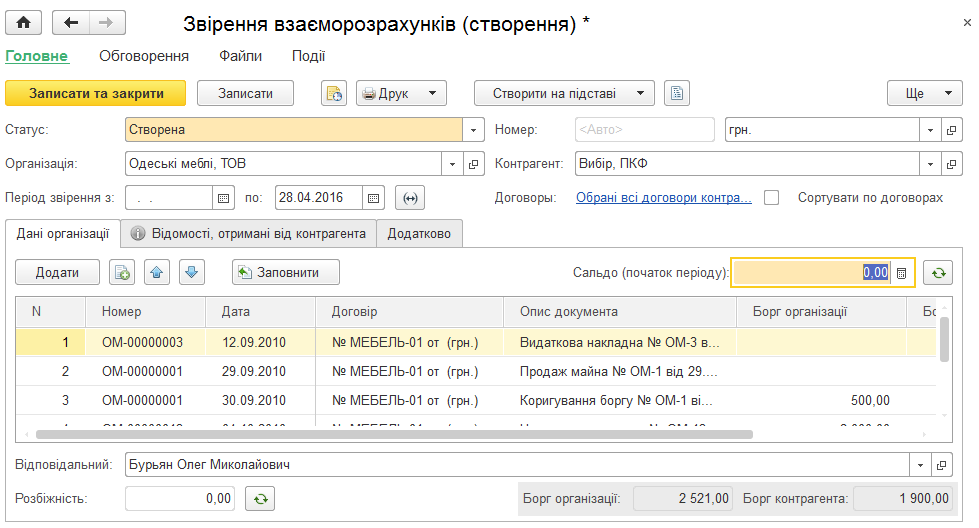Expand the Відповідальний dropdown
Screen dimensions: 979x528
[x=920, y=465]
